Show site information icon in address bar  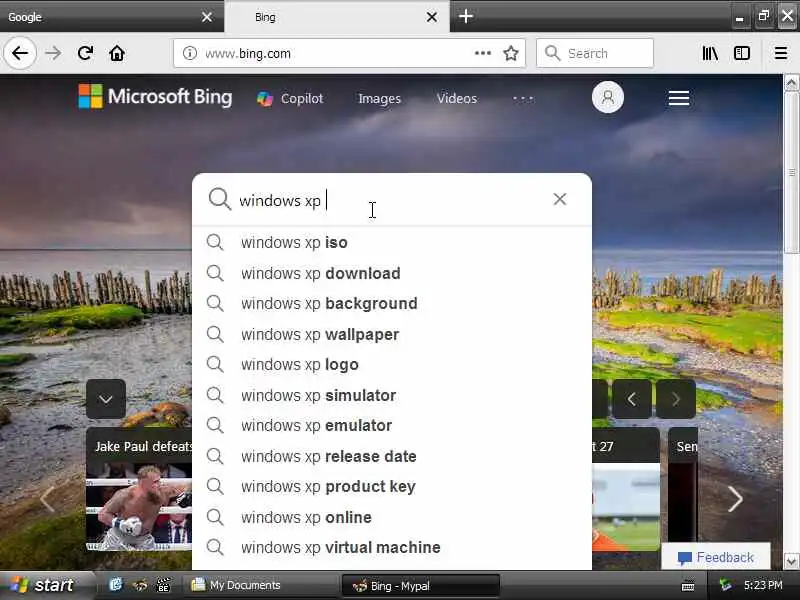click(190, 53)
